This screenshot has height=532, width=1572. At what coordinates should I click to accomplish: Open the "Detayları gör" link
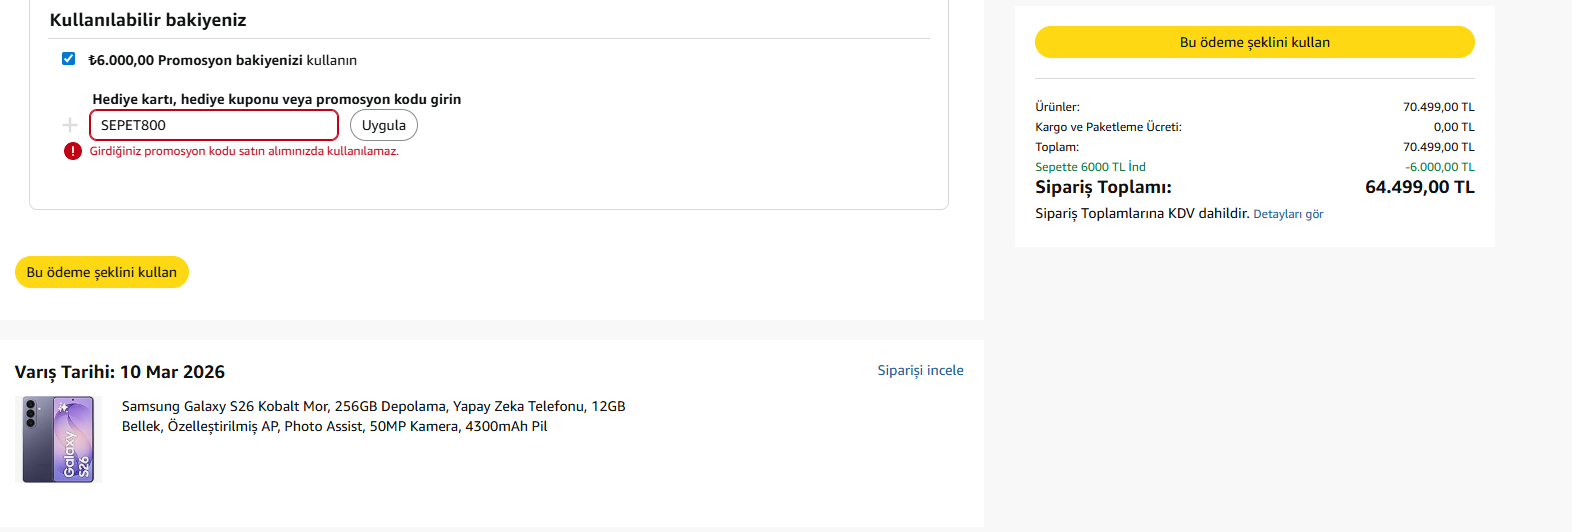(1288, 214)
